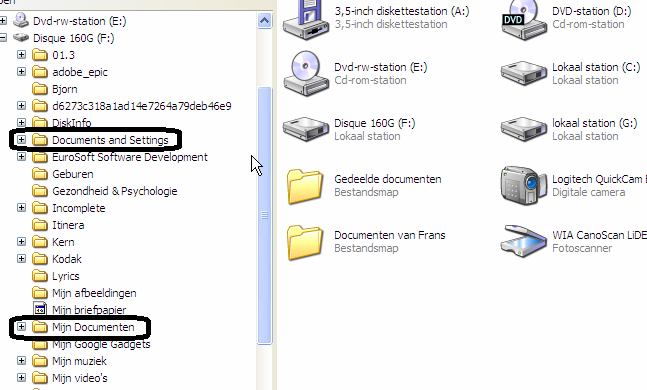Open the Disque 160G (F:) drive icon in right pane

pos(306,129)
